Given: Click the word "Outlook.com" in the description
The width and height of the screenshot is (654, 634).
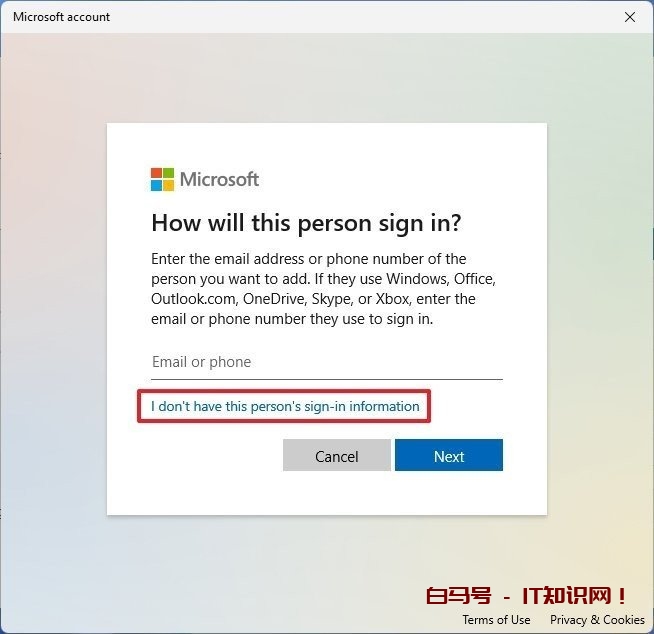Looking at the screenshot, I should coord(195,299).
